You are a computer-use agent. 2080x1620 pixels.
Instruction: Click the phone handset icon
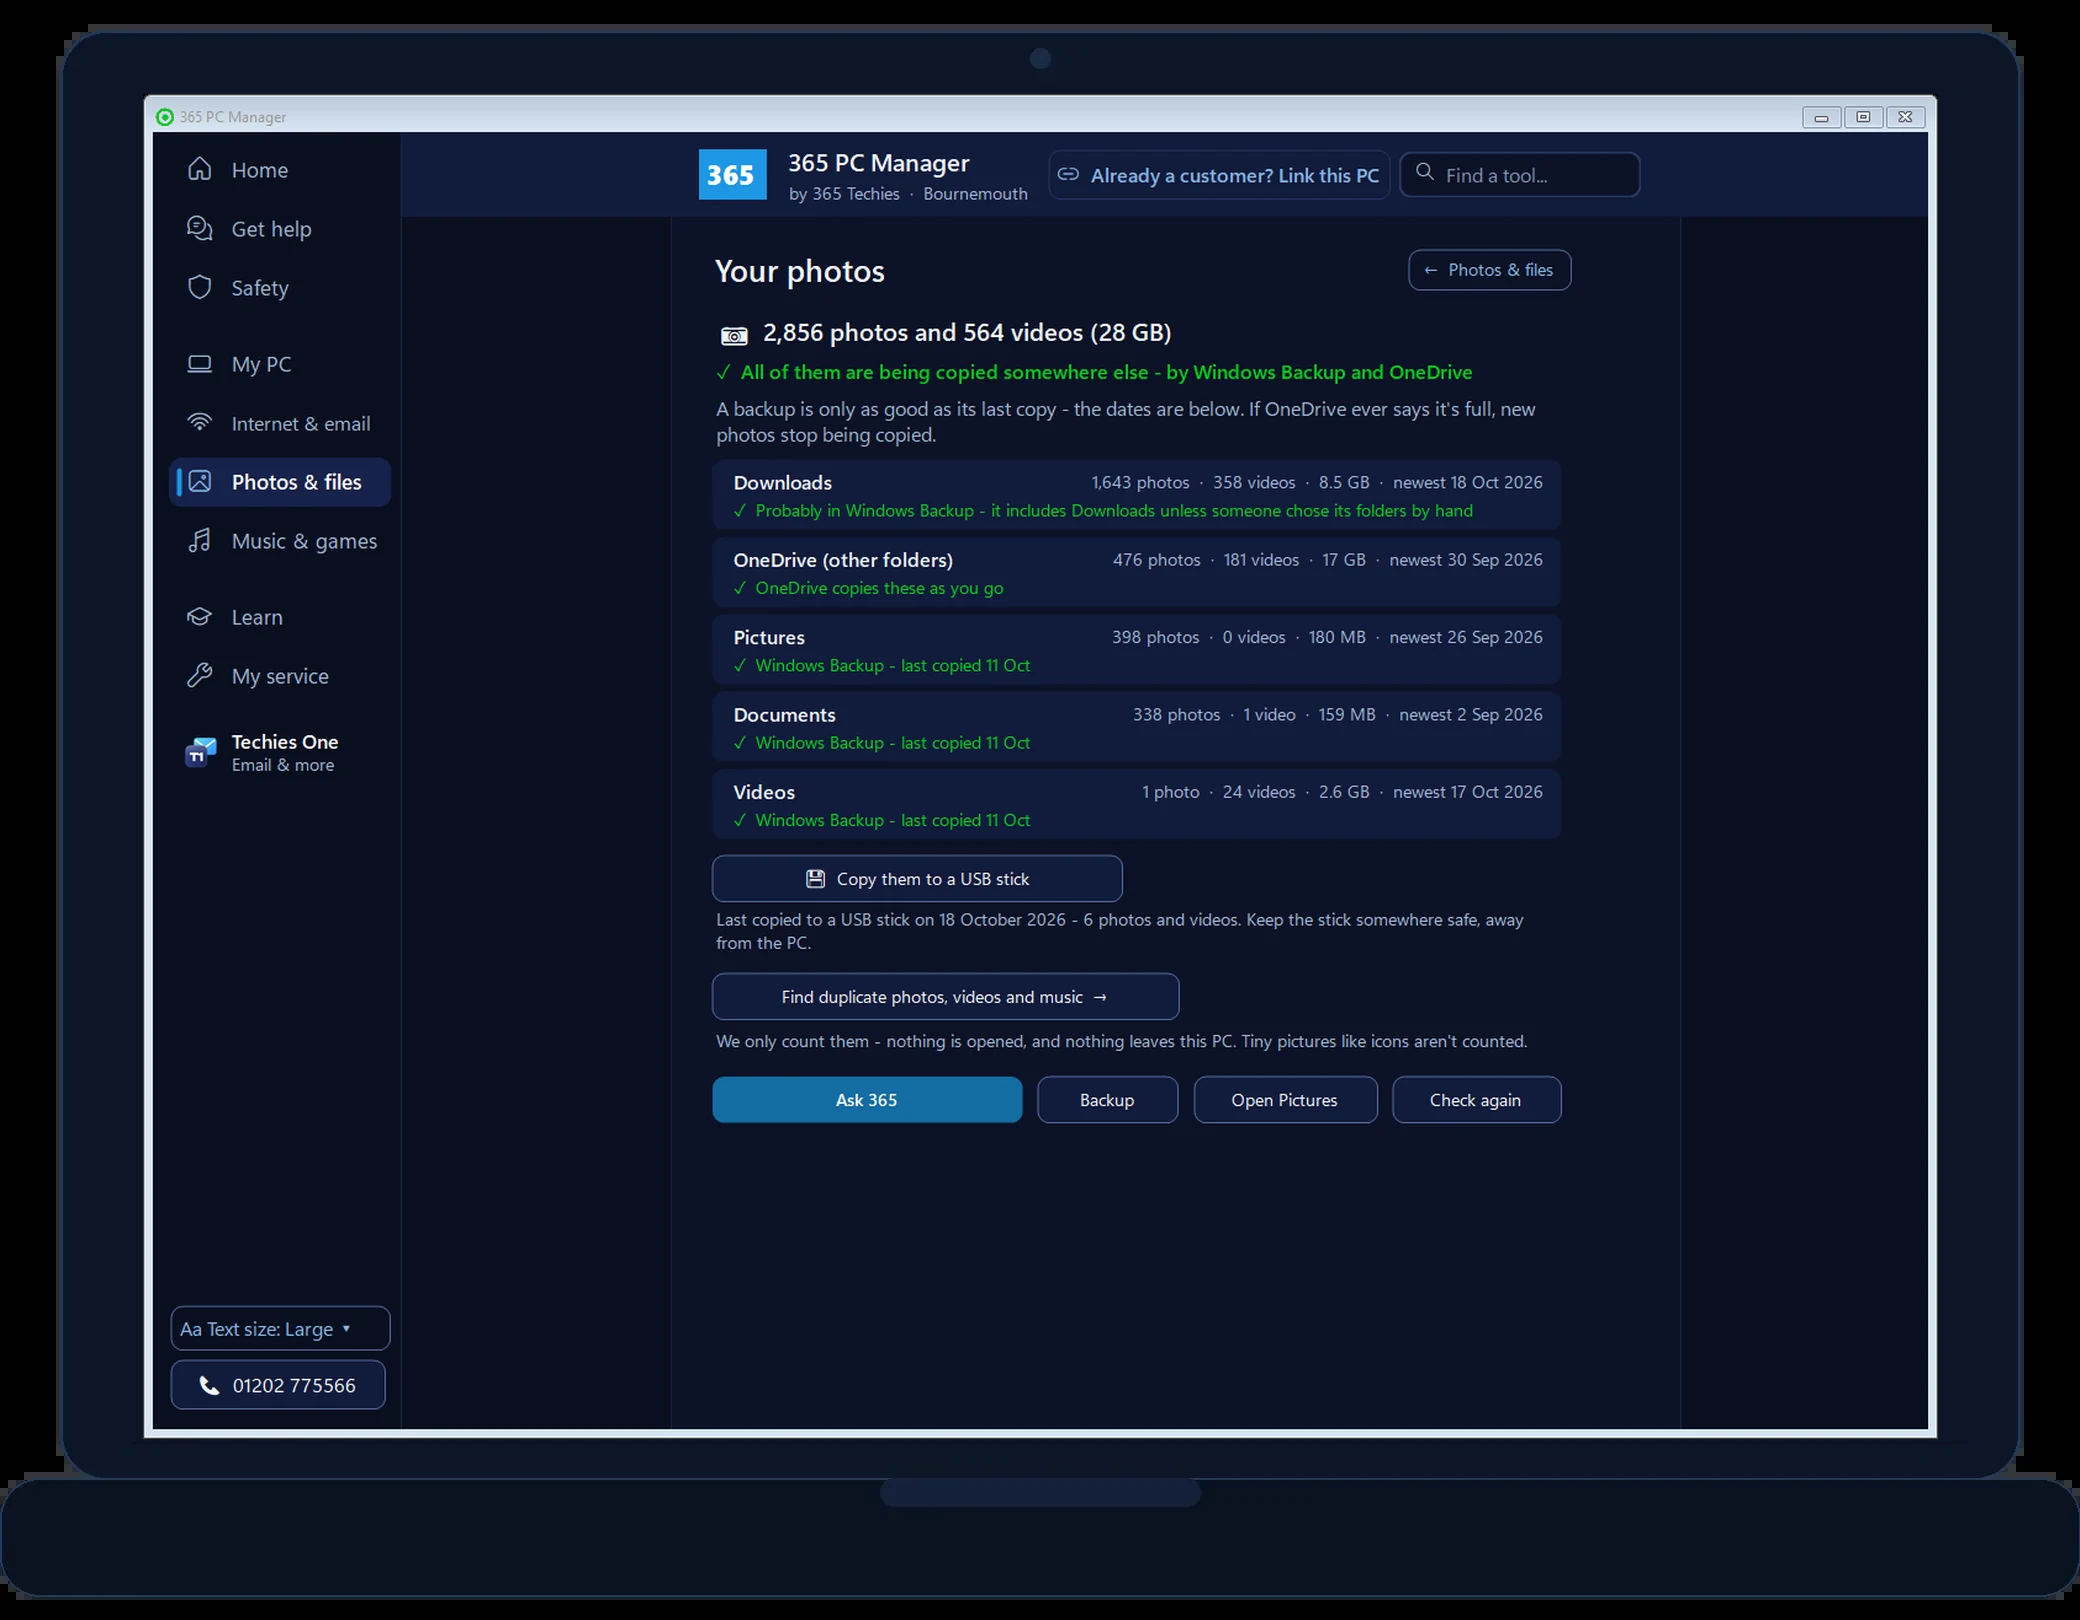click(209, 1385)
